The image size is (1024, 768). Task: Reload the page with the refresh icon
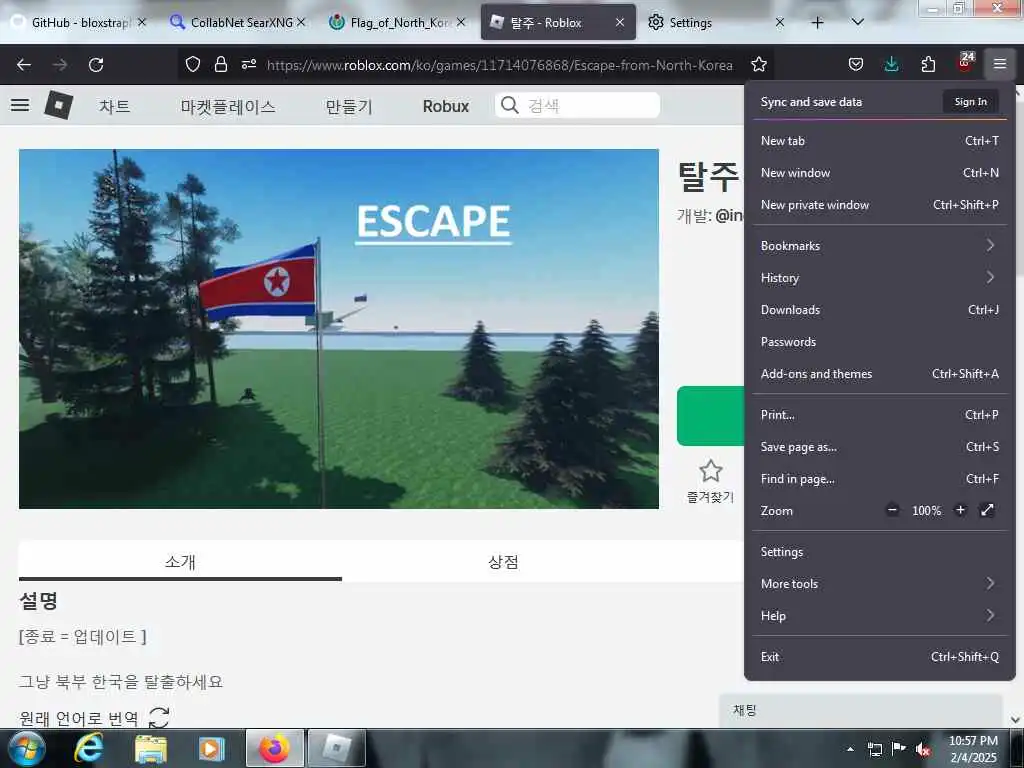pyautogui.click(x=96, y=64)
